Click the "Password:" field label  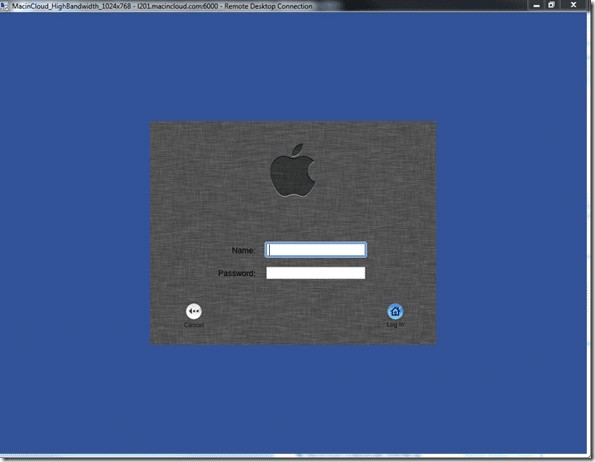(x=236, y=273)
